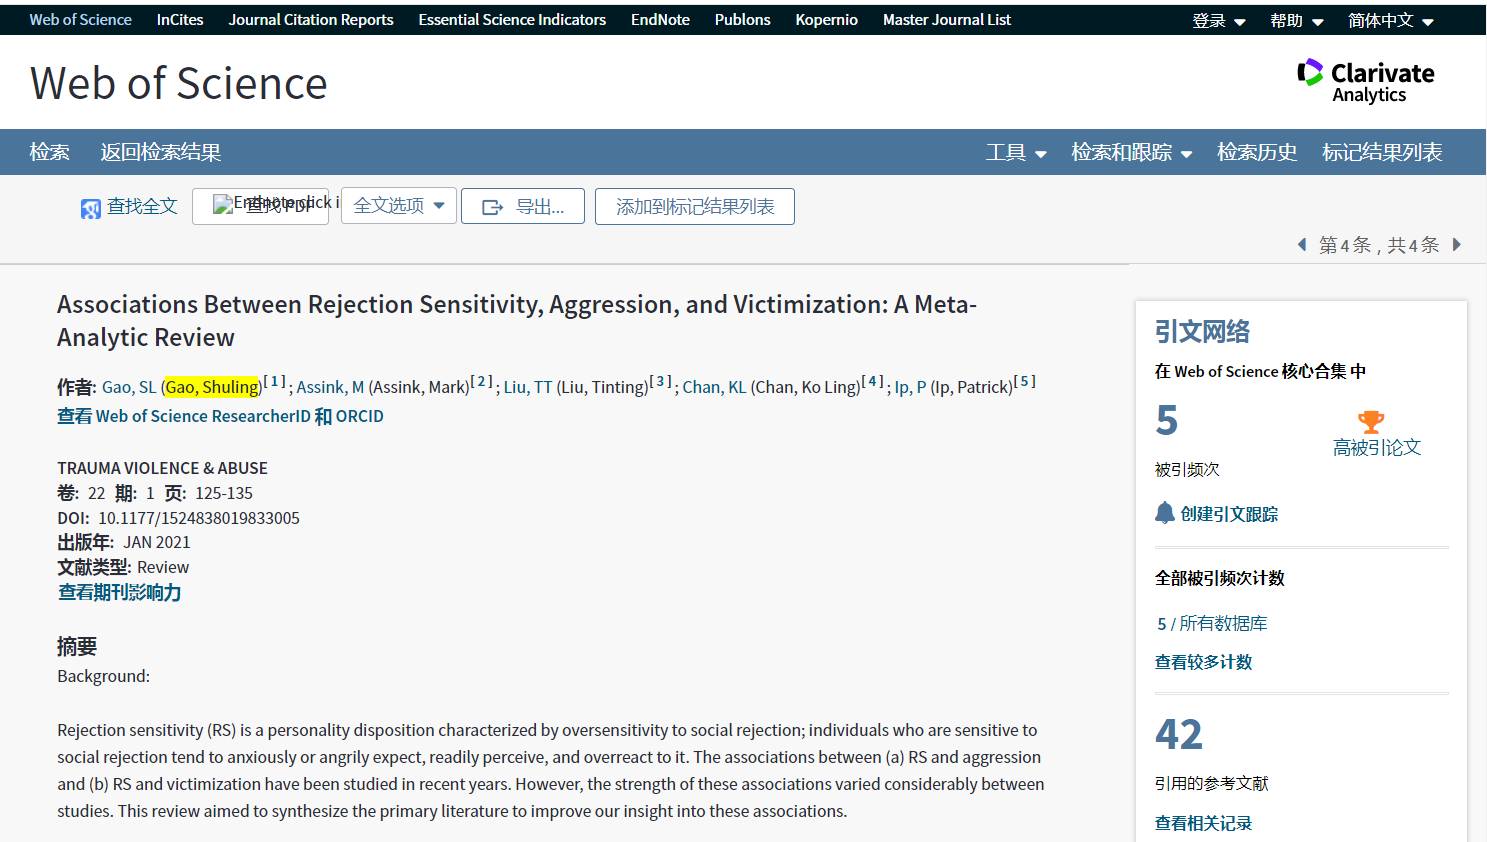1487x842 pixels.
Task: Expand the 工具 menu
Action: click(1016, 153)
